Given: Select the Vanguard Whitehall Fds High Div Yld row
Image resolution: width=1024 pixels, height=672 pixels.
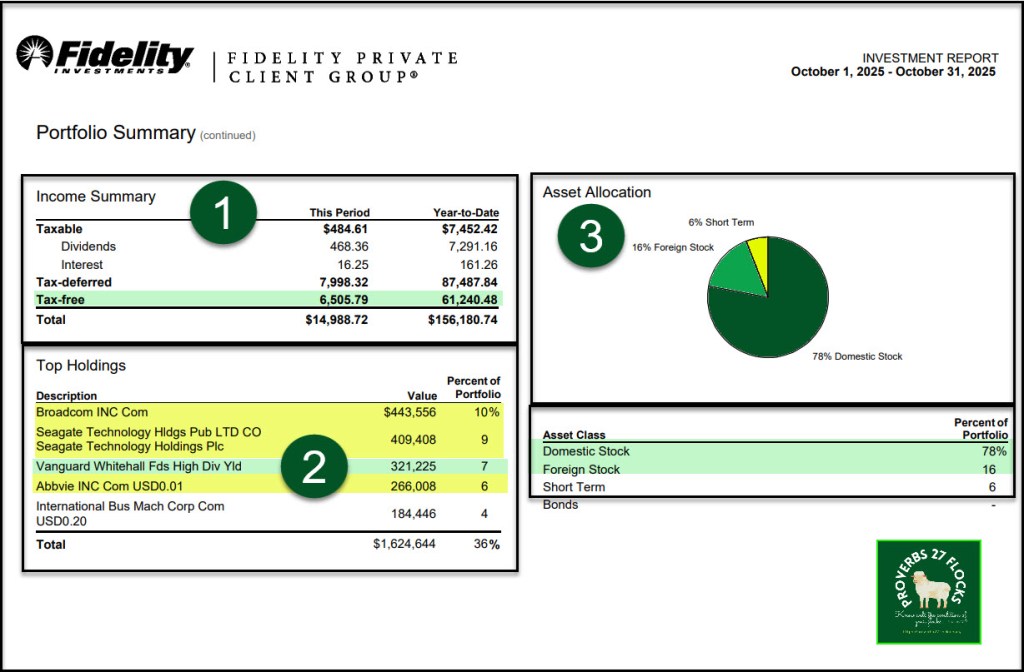Looking at the screenshot, I should pyautogui.click(x=140, y=466).
